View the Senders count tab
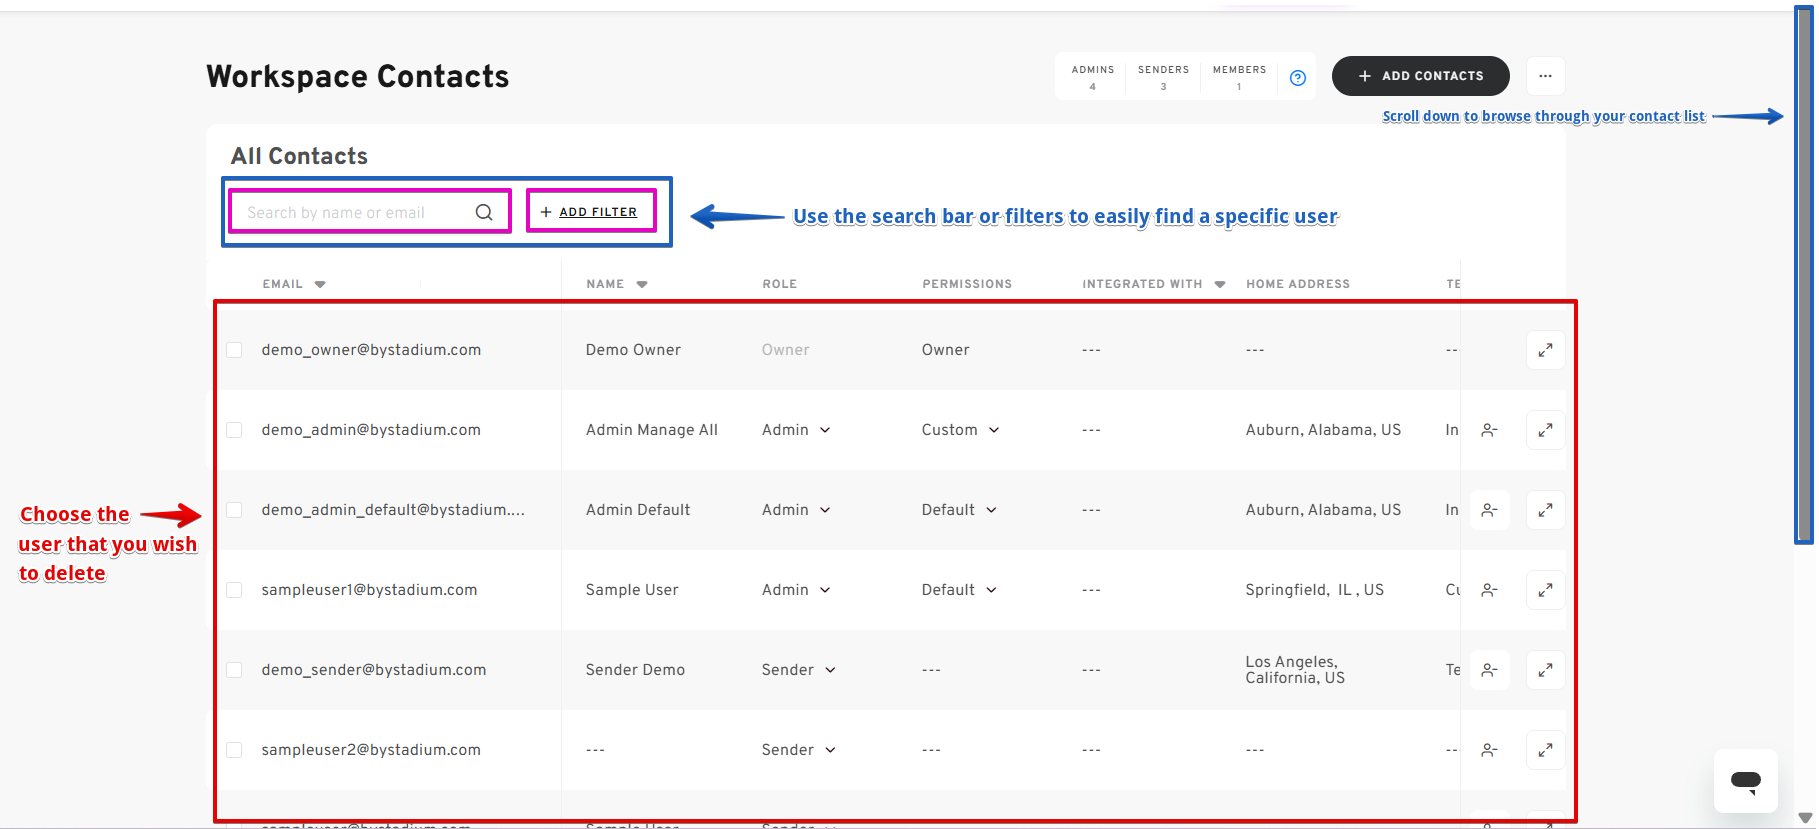 tap(1163, 77)
